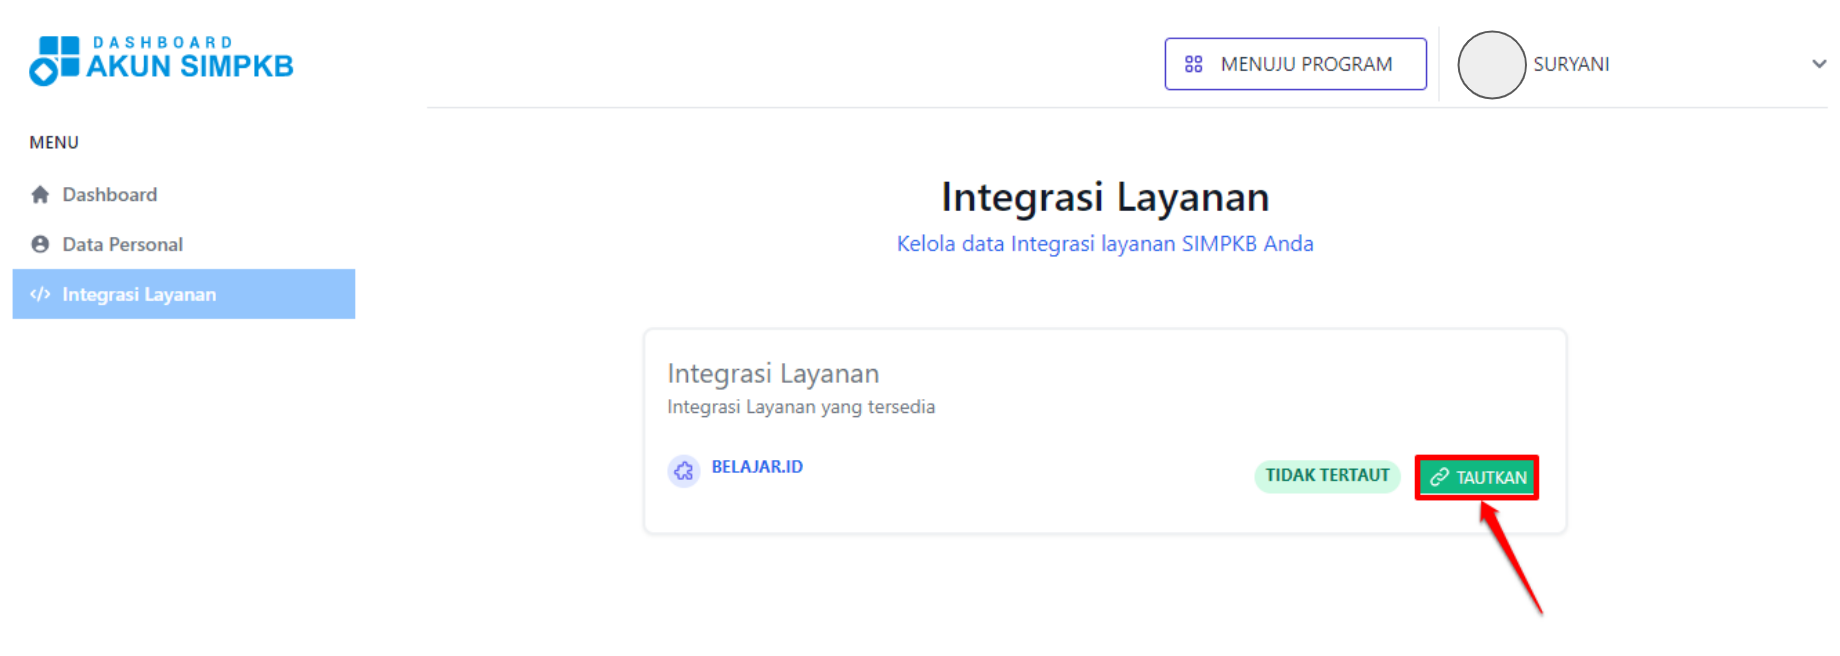Click the Suryani profile avatar
The image size is (1840, 656).
[x=1491, y=65]
